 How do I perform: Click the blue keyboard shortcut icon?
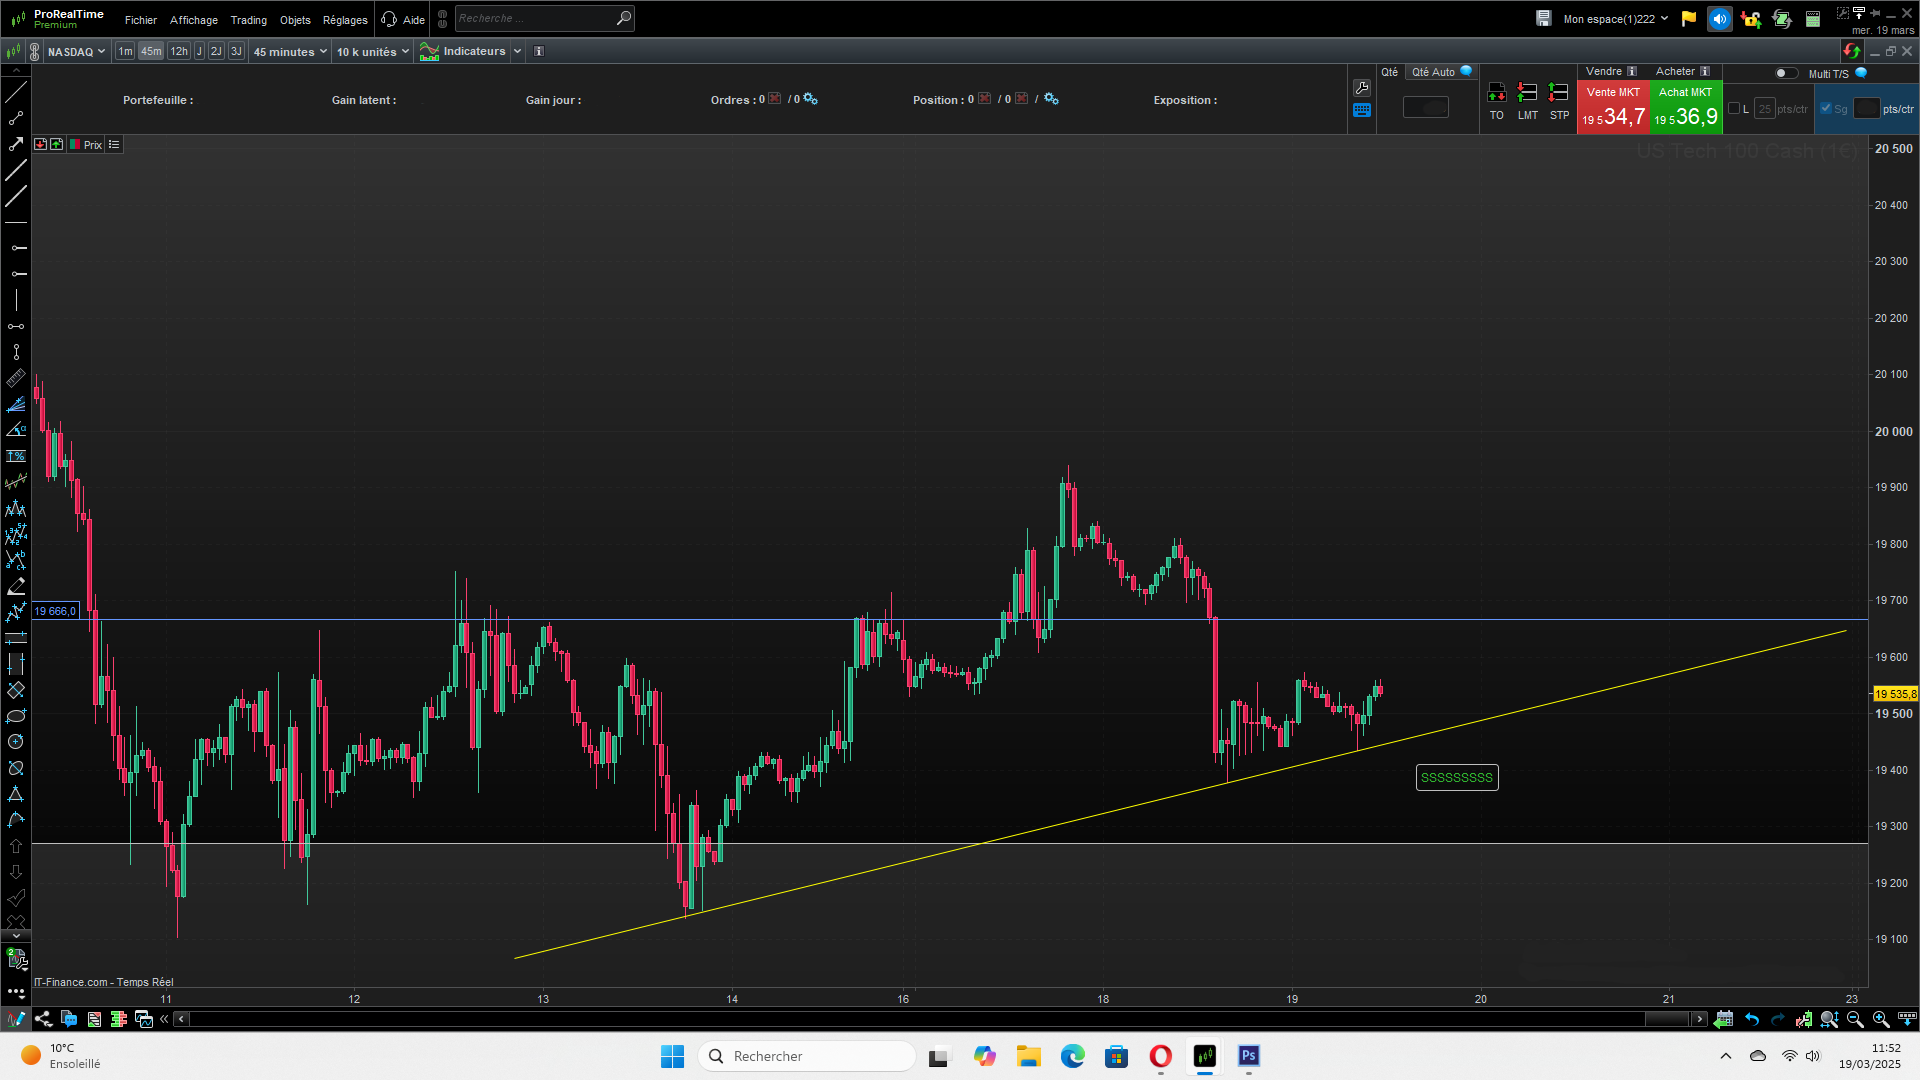(1361, 111)
